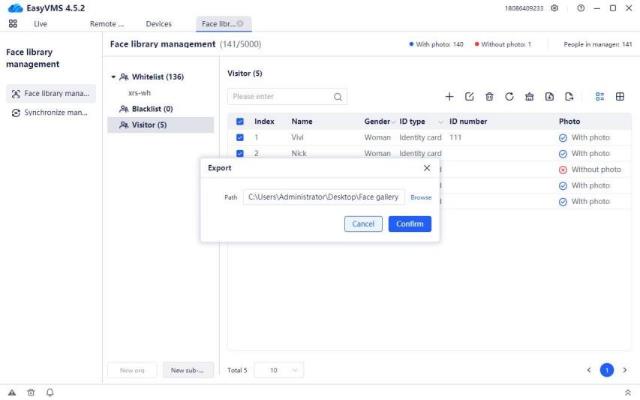Switch to the list view icon

coord(599,97)
